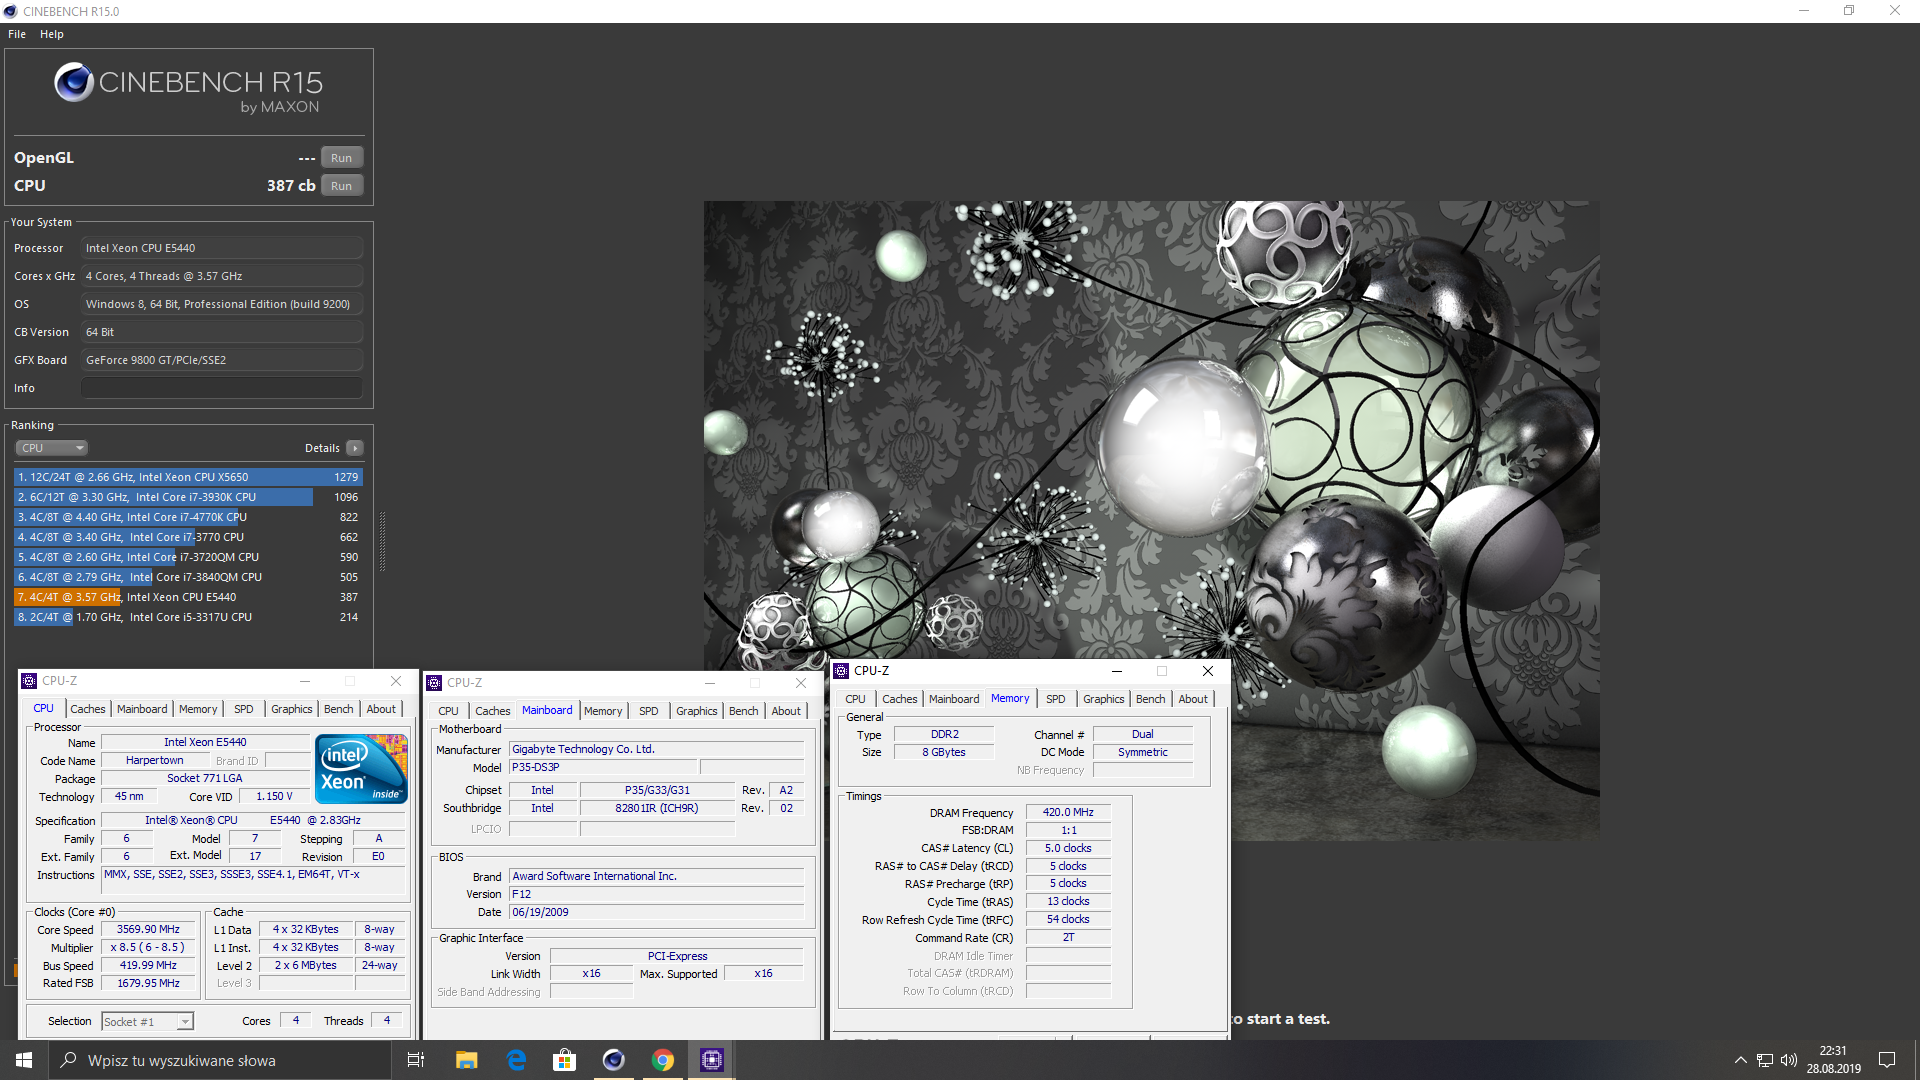Open Task View from taskbar
This screenshot has width=1920, height=1080.
416,1060
